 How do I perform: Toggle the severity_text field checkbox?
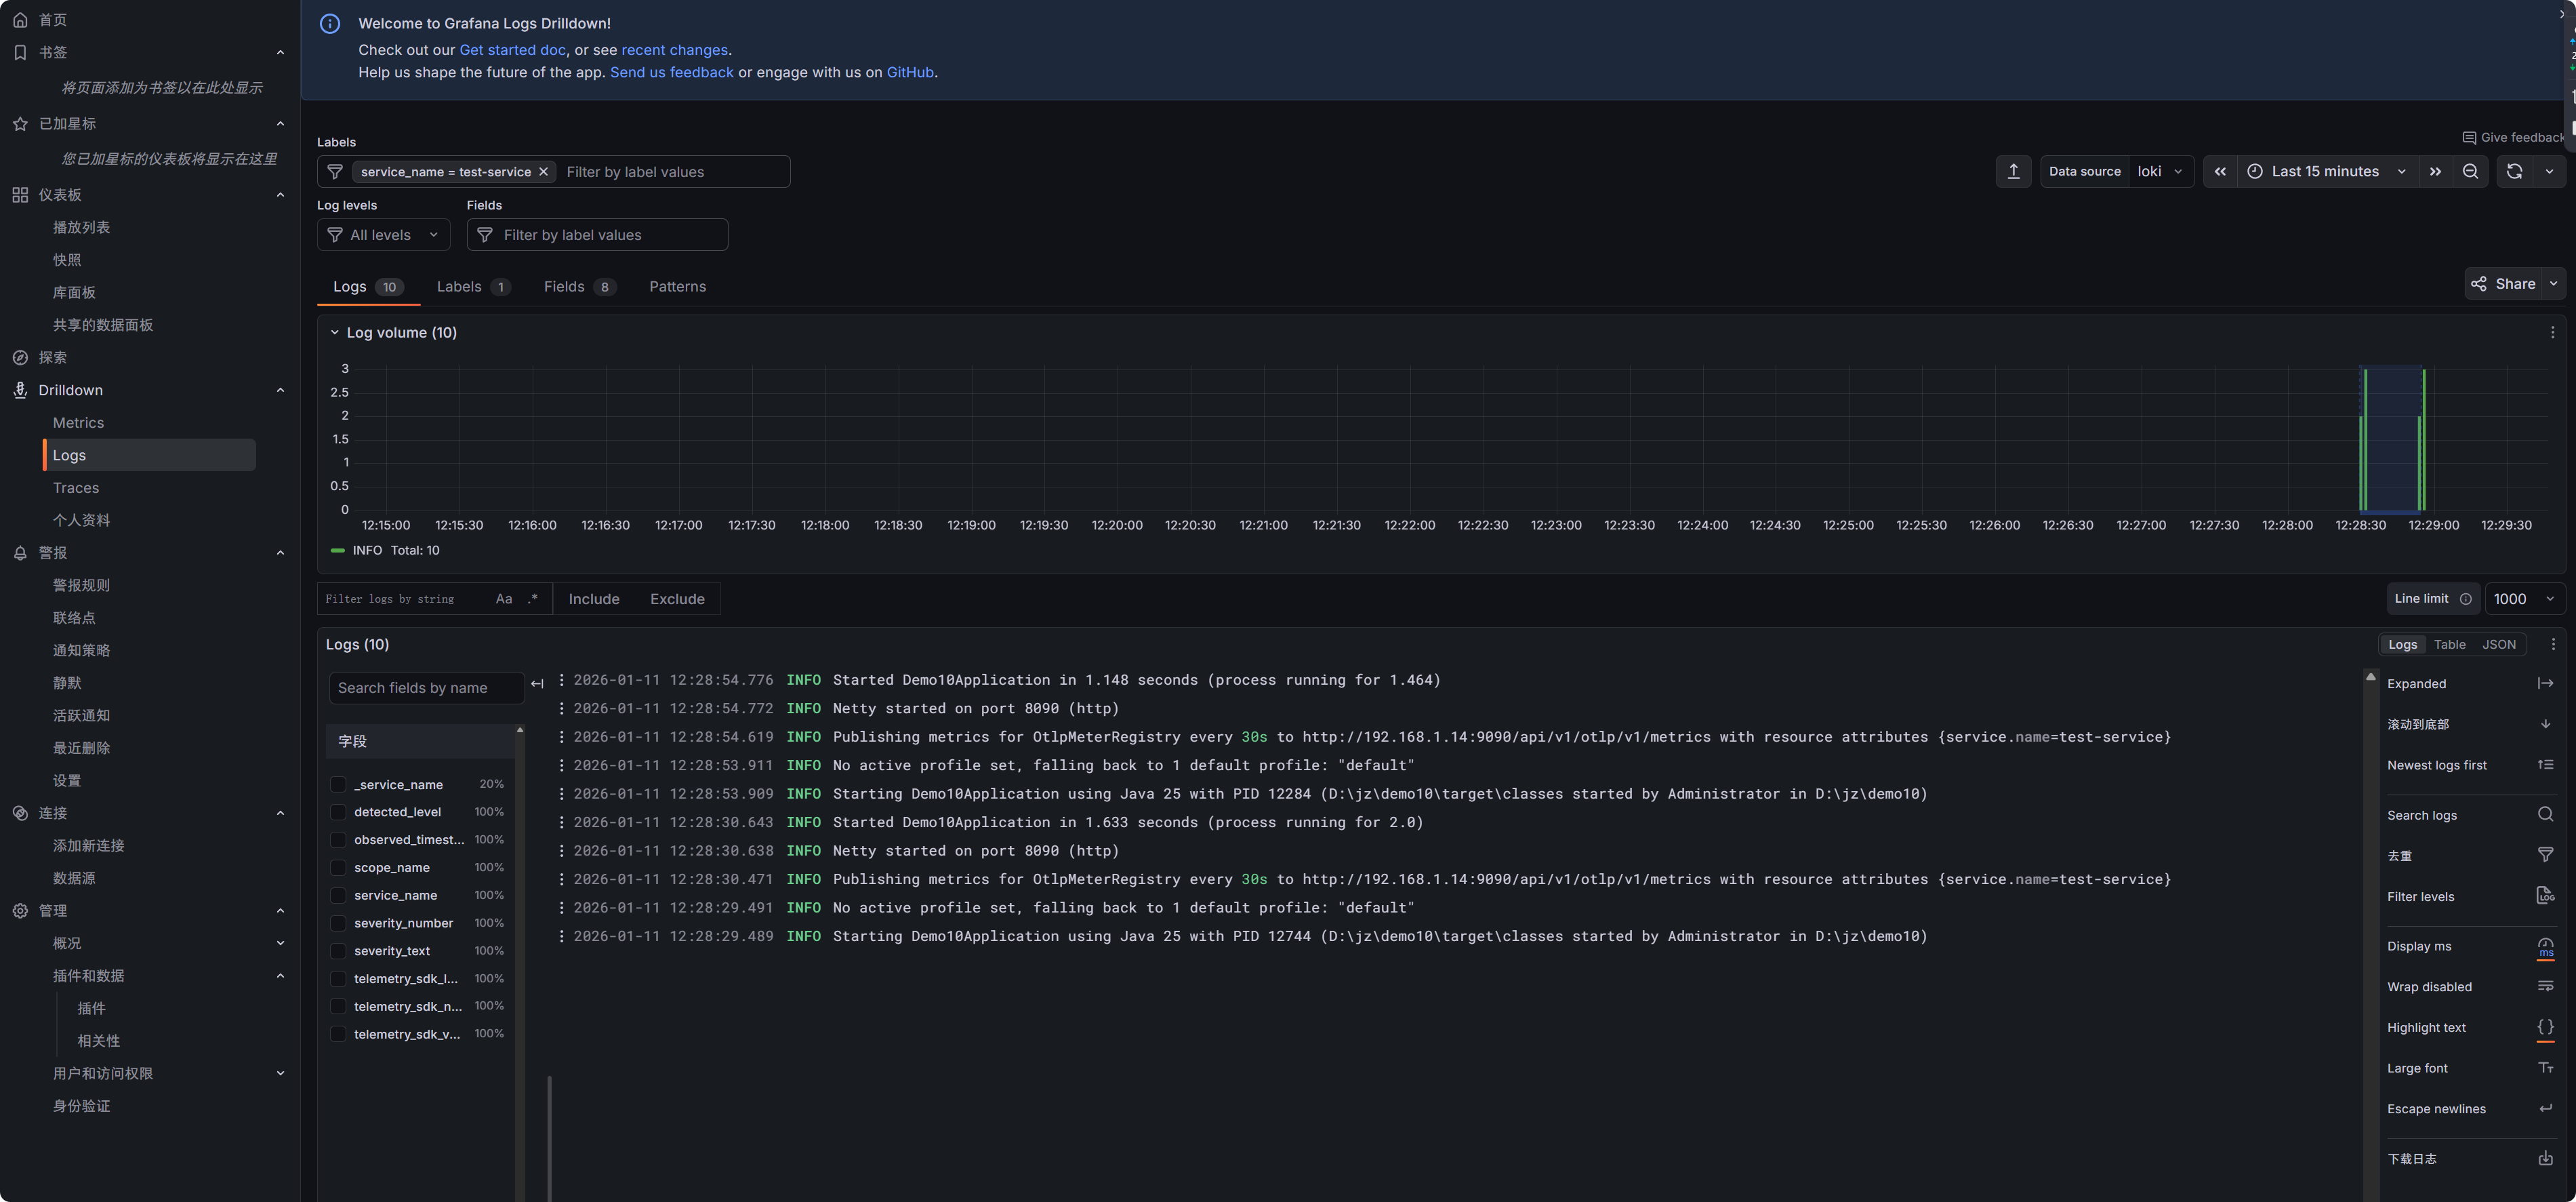pos(338,951)
